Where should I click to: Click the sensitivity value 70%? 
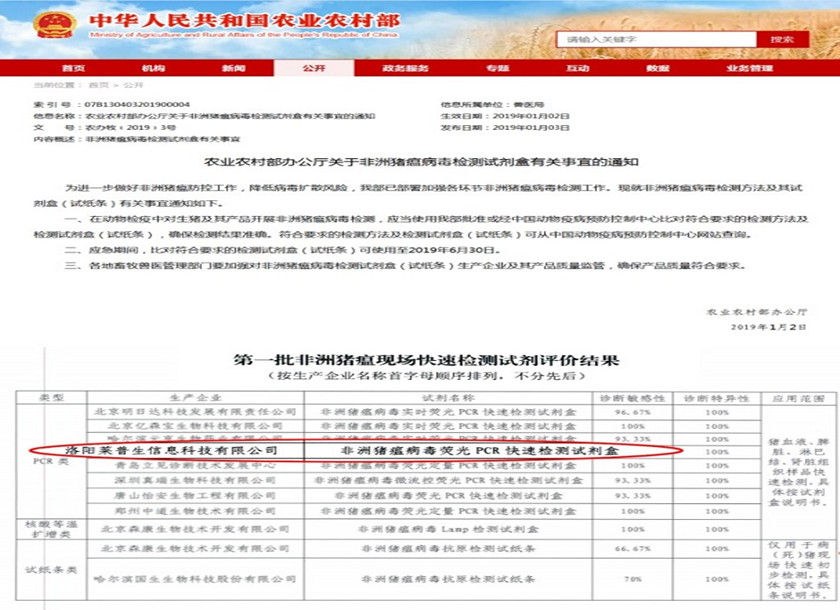(x=633, y=579)
